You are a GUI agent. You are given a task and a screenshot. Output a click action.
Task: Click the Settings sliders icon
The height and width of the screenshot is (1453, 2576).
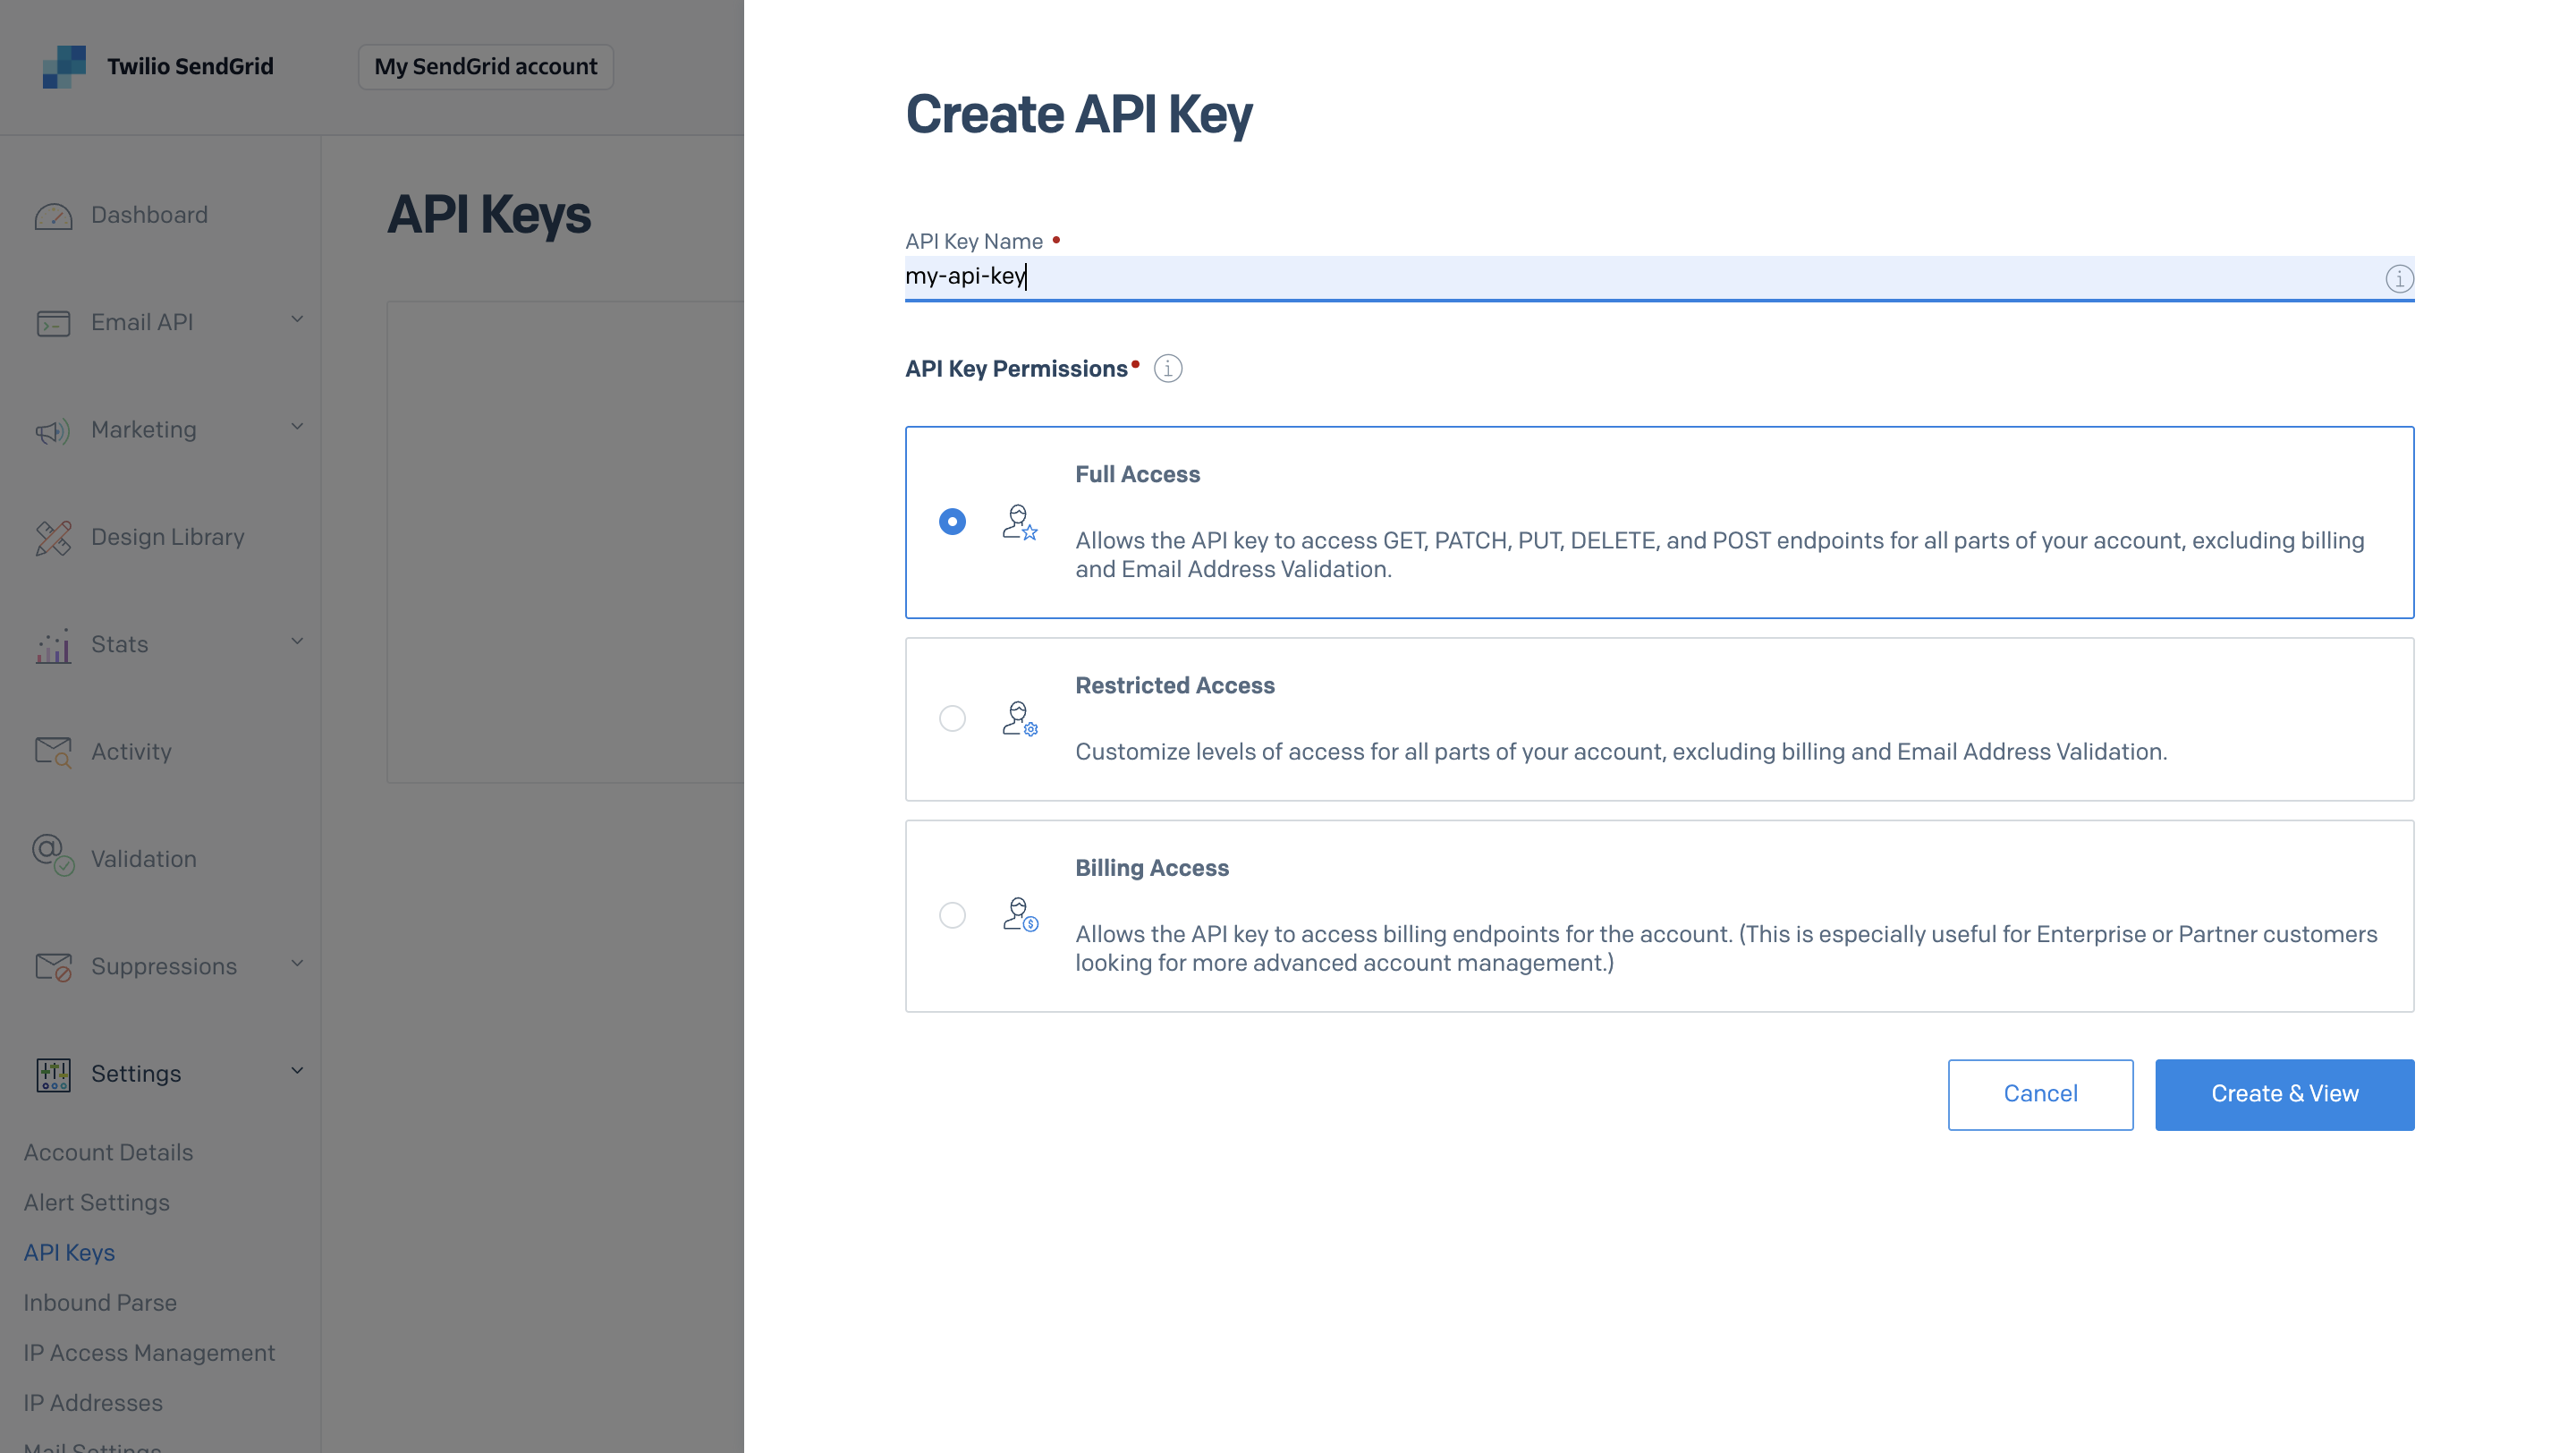click(x=53, y=1075)
